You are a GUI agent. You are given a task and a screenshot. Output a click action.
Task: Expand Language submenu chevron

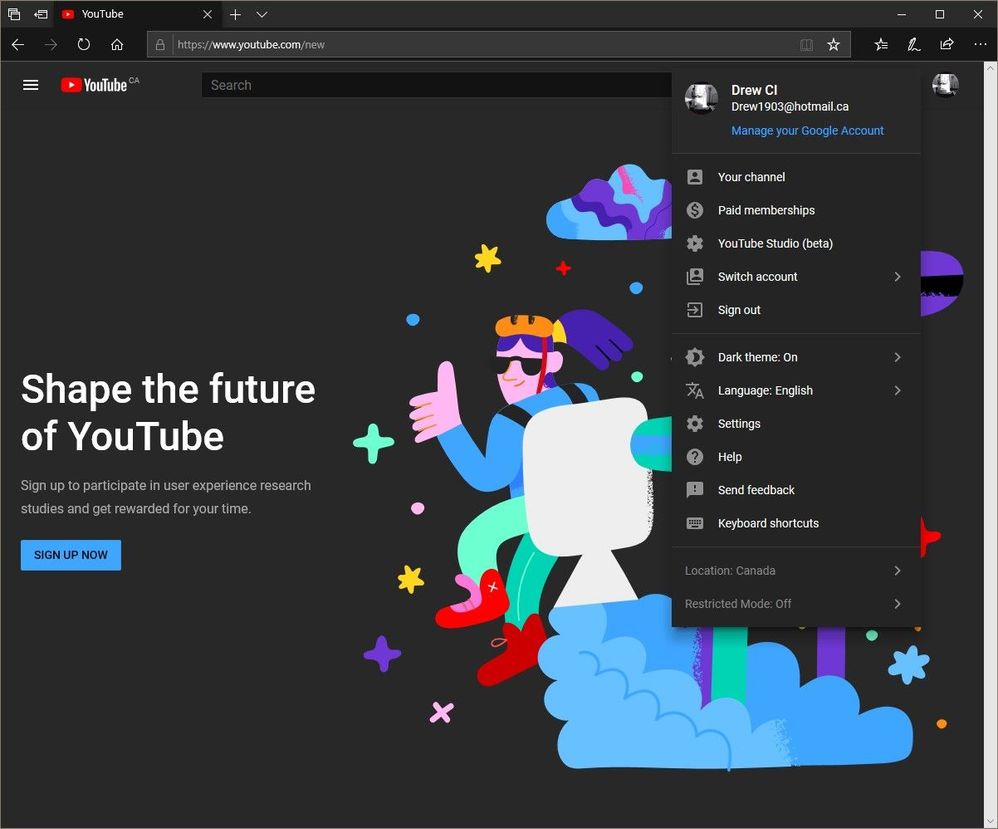pos(897,390)
